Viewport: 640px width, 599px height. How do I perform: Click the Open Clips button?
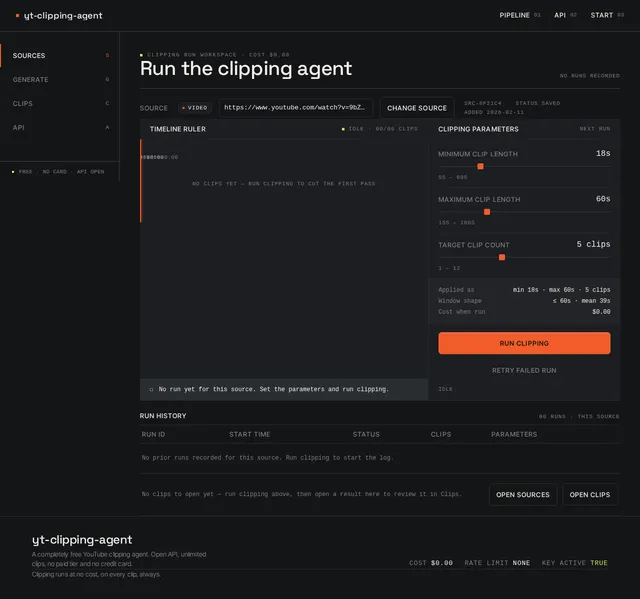(x=590, y=495)
